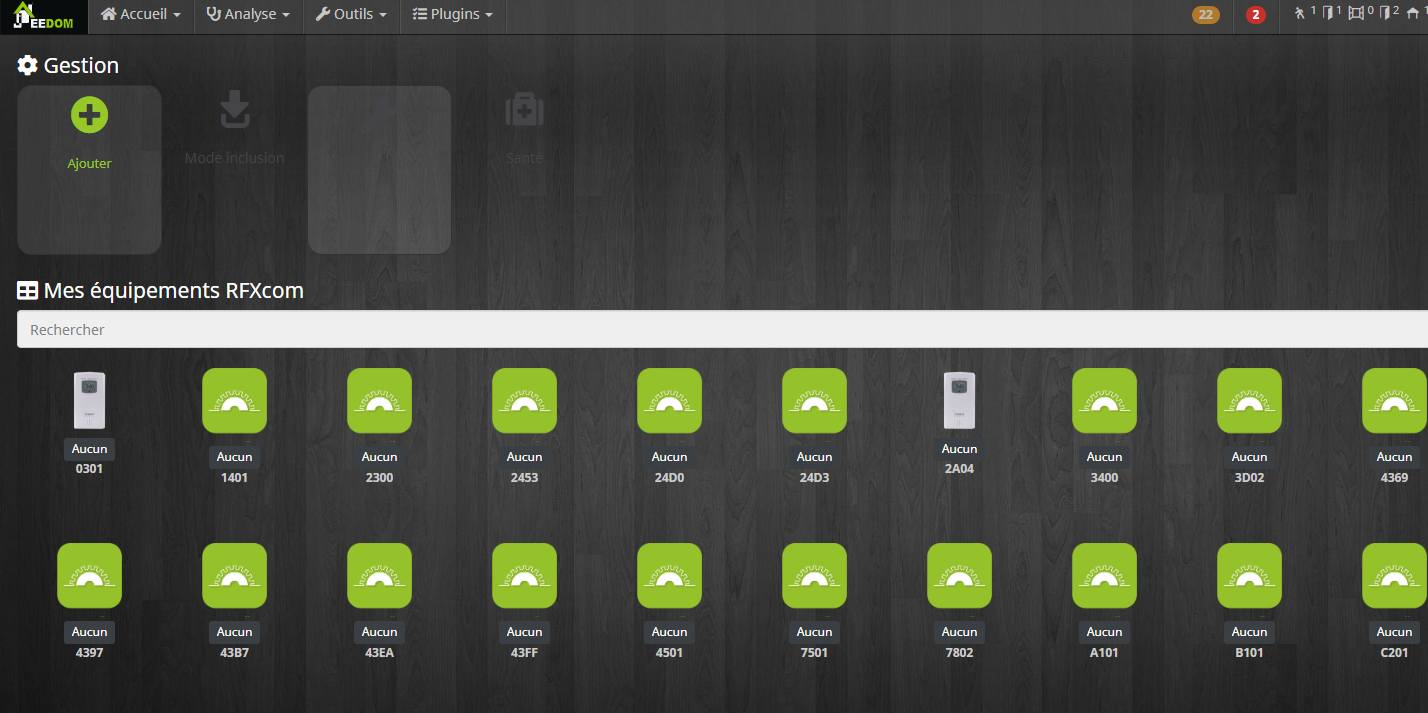Image resolution: width=1428 pixels, height=713 pixels.
Task: Click the green icon for equipment 24D0
Action: pyautogui.click(x=669, y=401)
